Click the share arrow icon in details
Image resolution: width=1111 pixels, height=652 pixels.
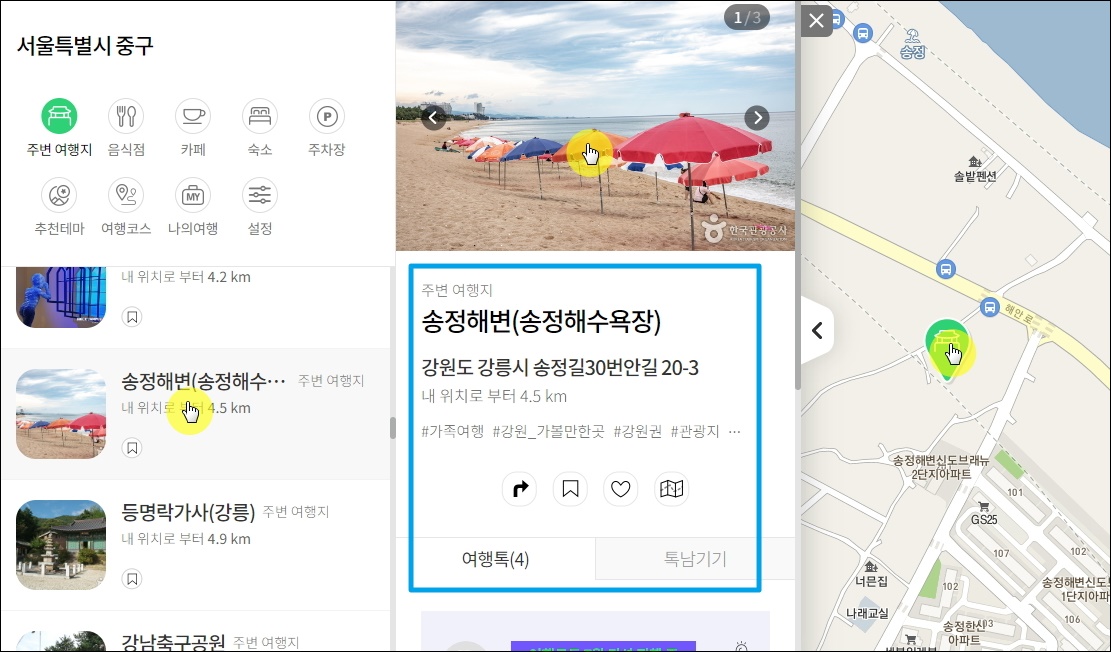coord(519,488)
